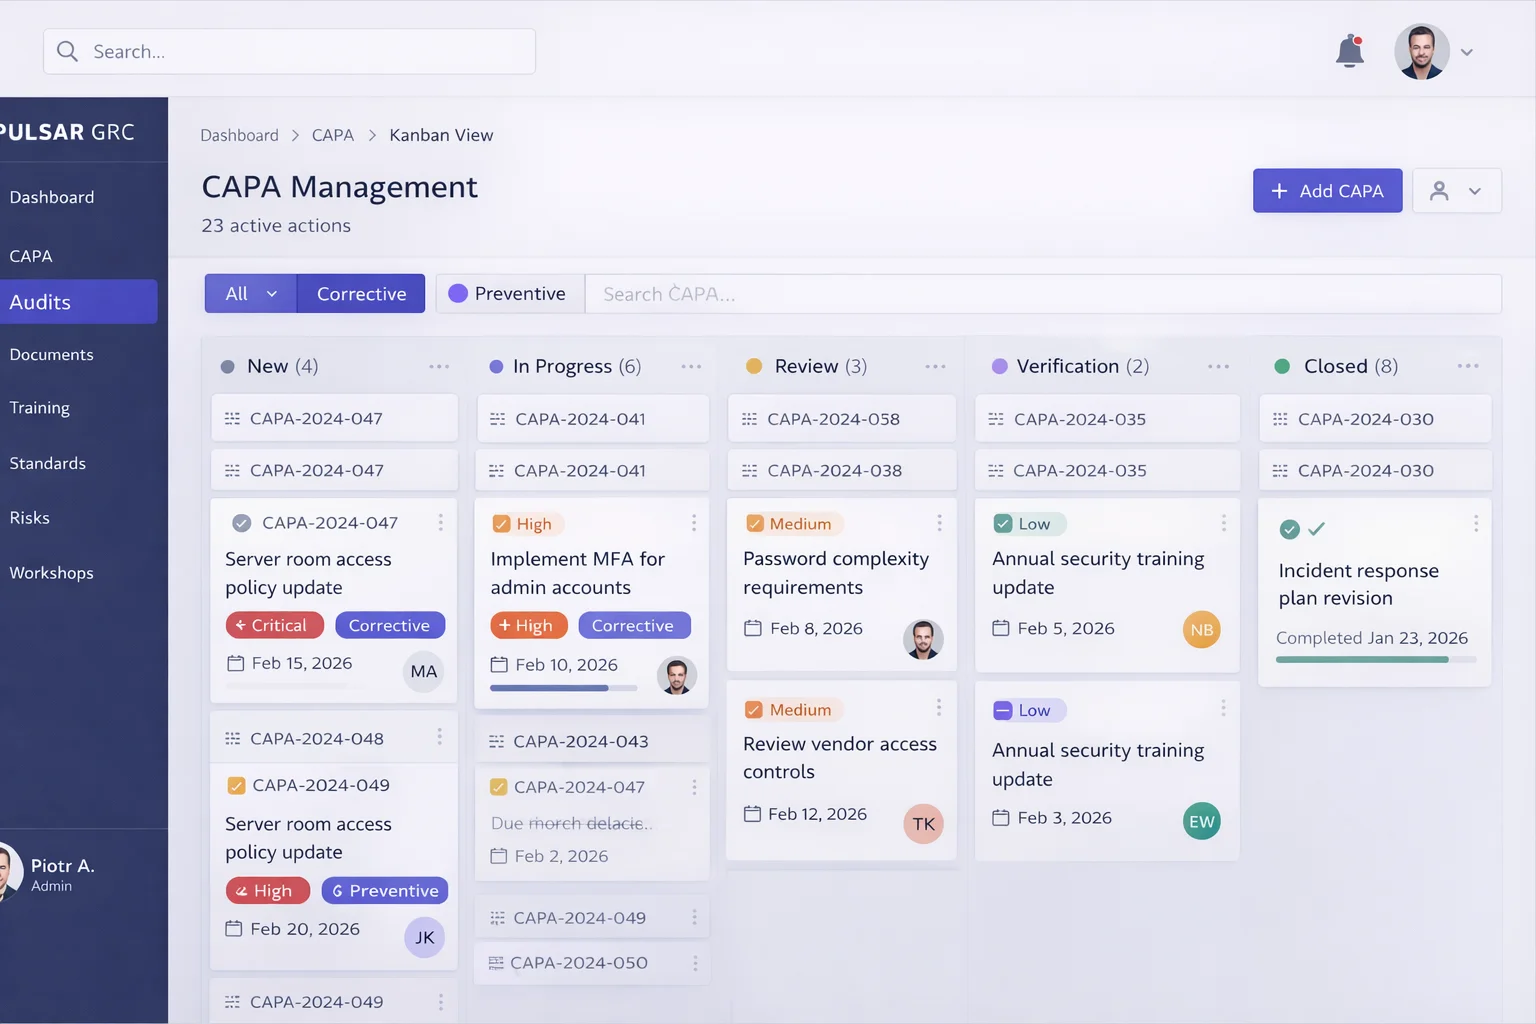Toggle the Preventive filter
Image resolution: width=1536 pixels, height=1024 pixels.
coord(510,293)
